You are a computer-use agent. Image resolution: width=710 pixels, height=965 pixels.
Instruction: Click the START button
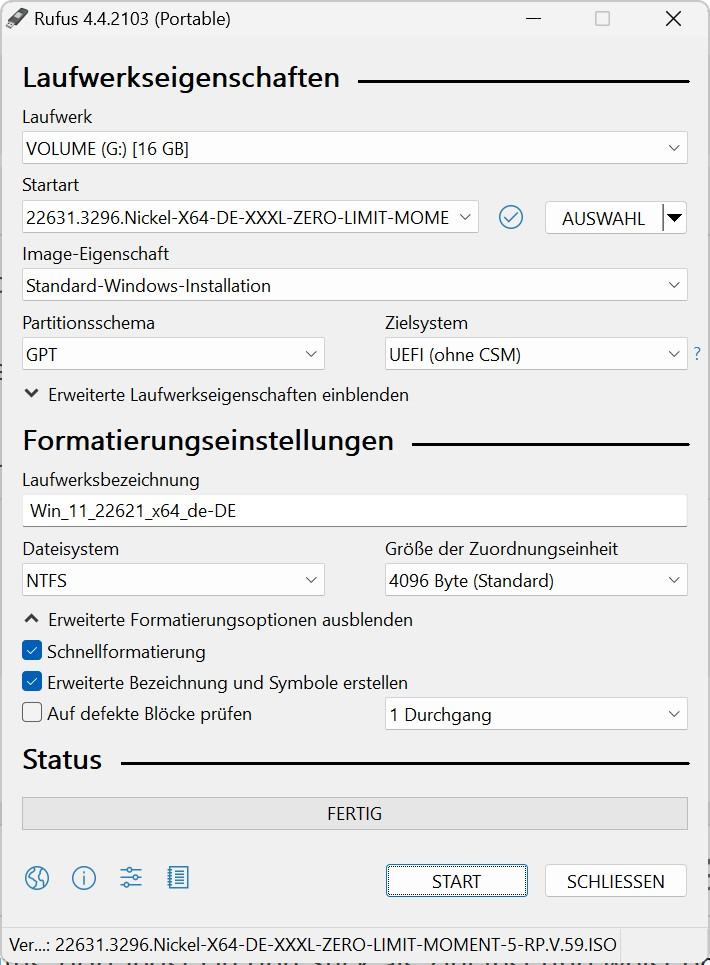pos(457,881)
